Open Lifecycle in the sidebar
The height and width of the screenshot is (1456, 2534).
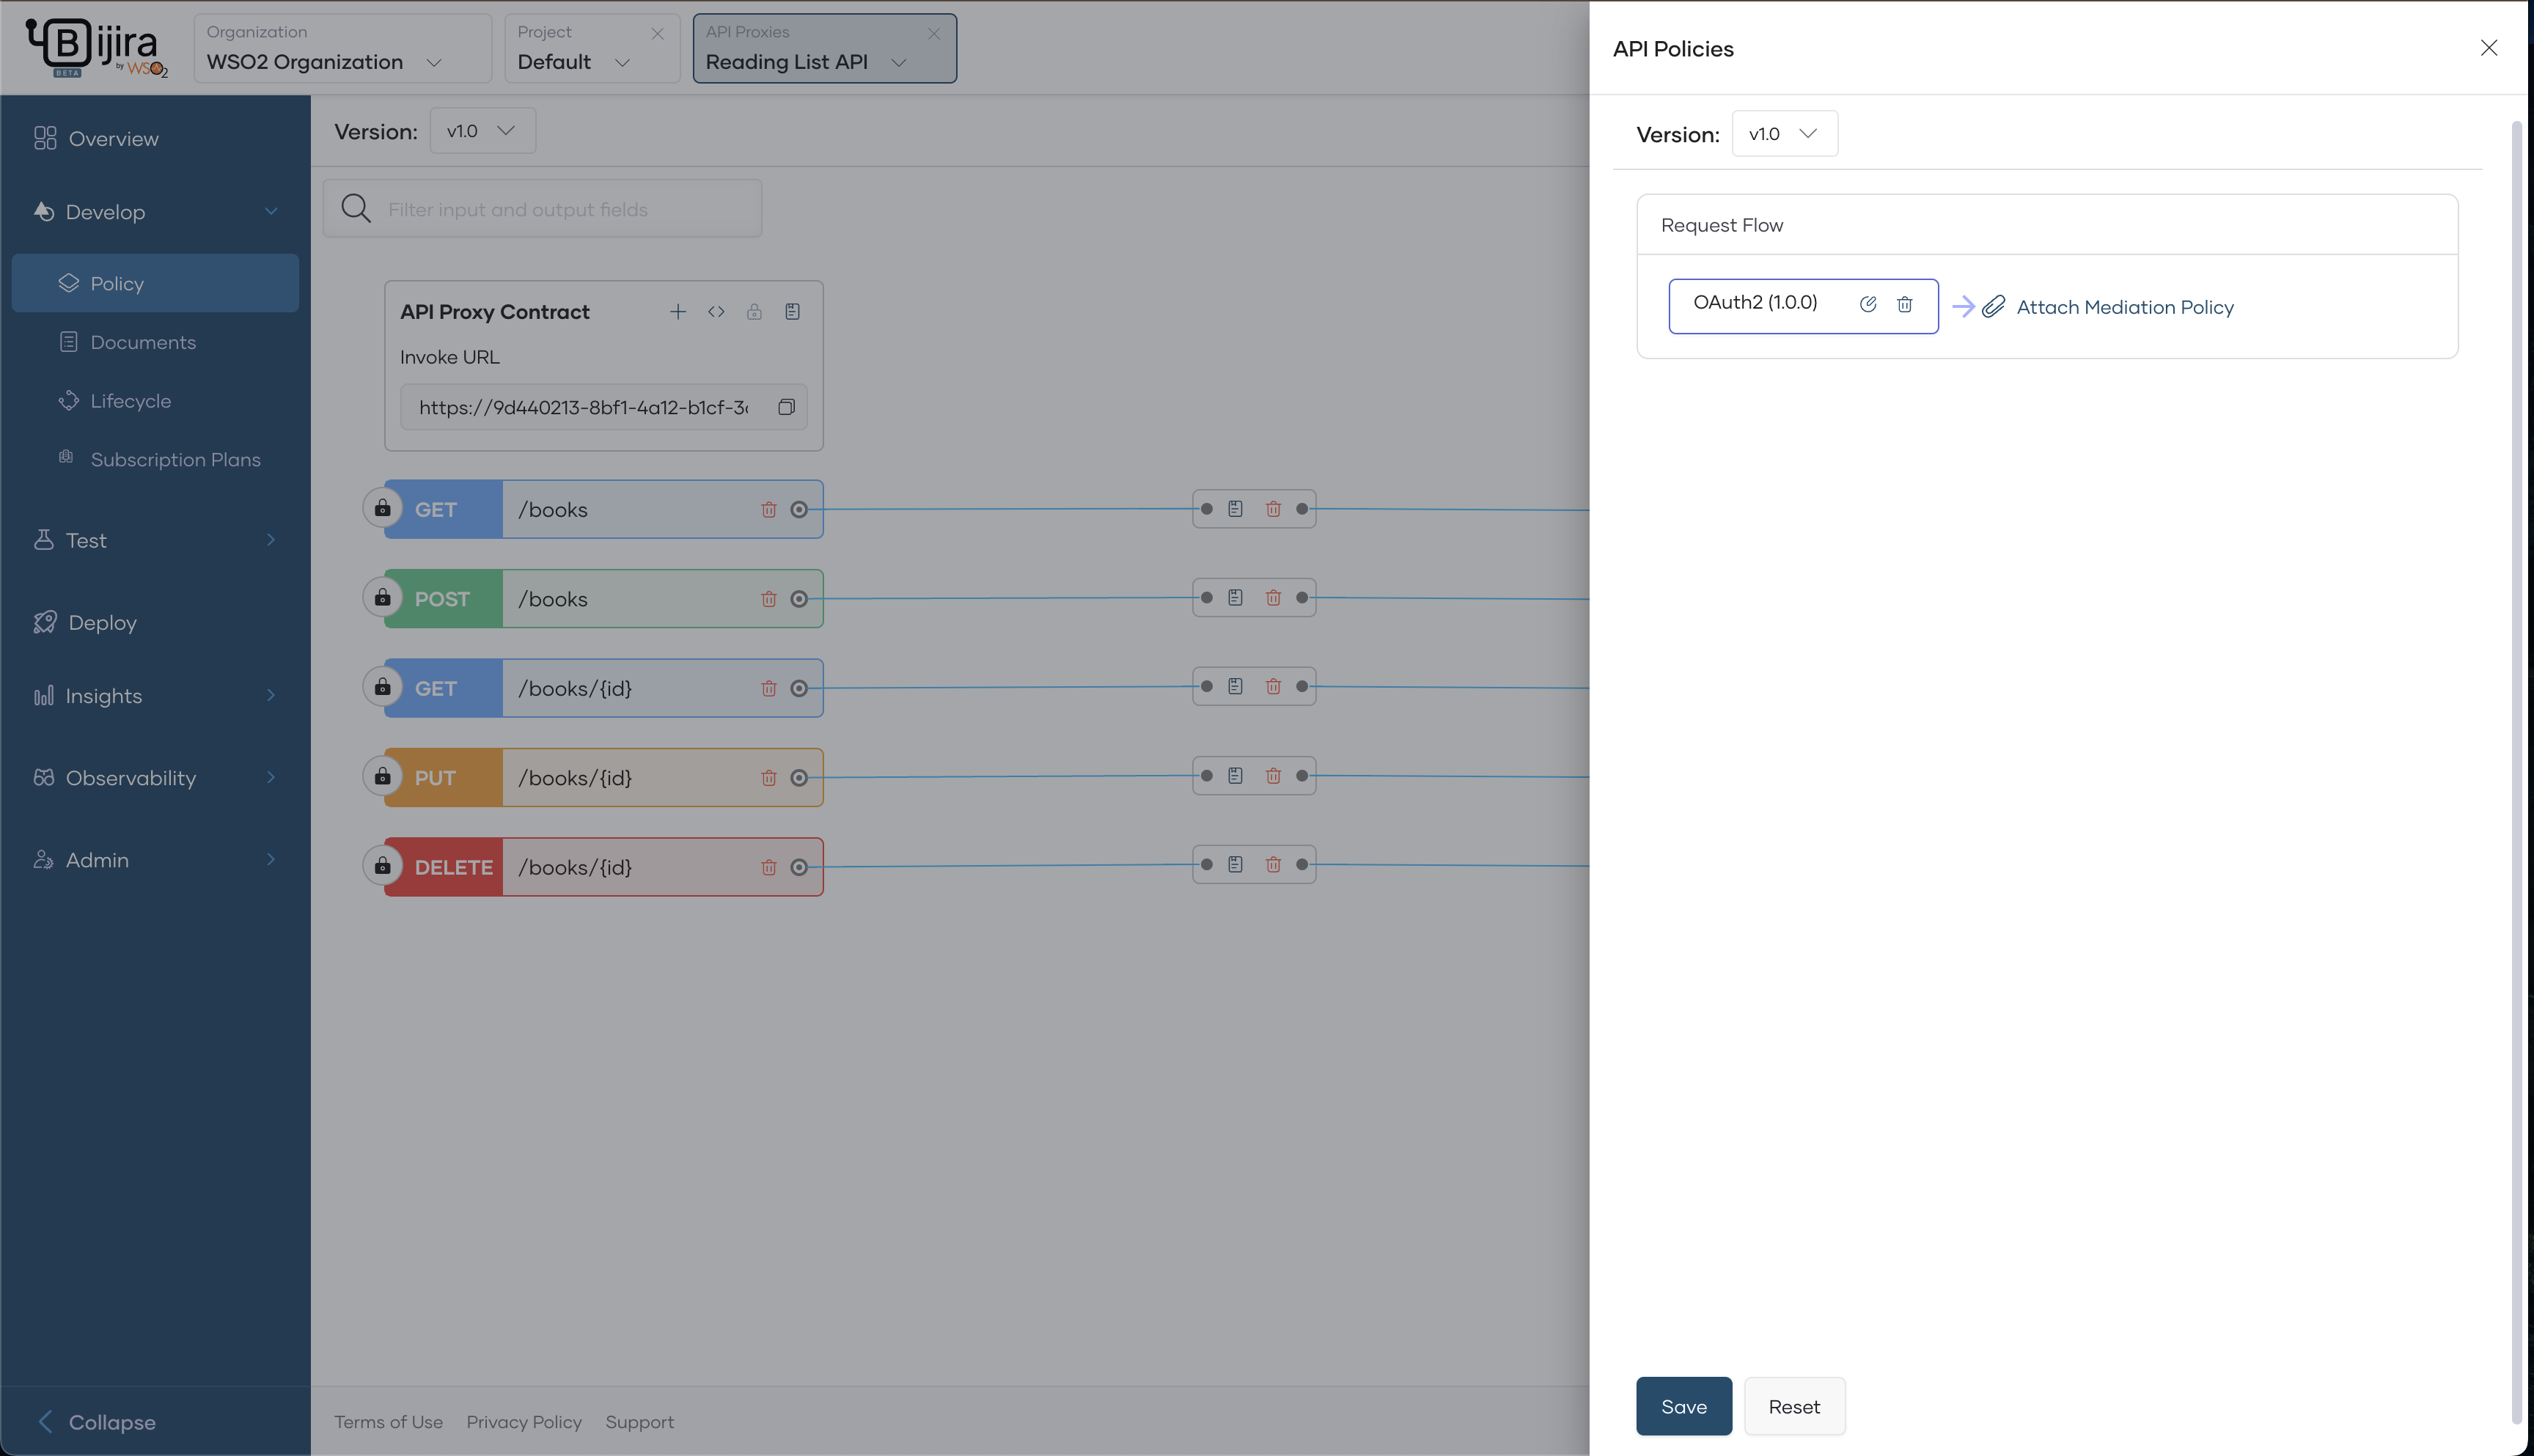130,401
